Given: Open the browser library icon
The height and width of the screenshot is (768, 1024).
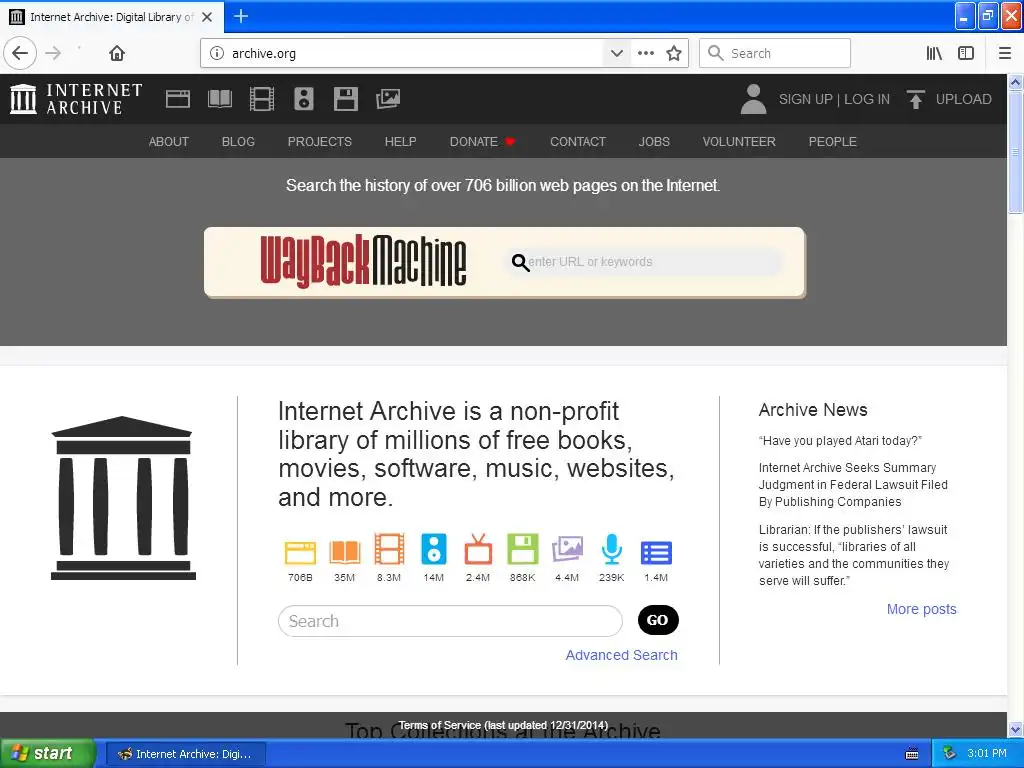Looking at the screenshot, I should 934,53.
